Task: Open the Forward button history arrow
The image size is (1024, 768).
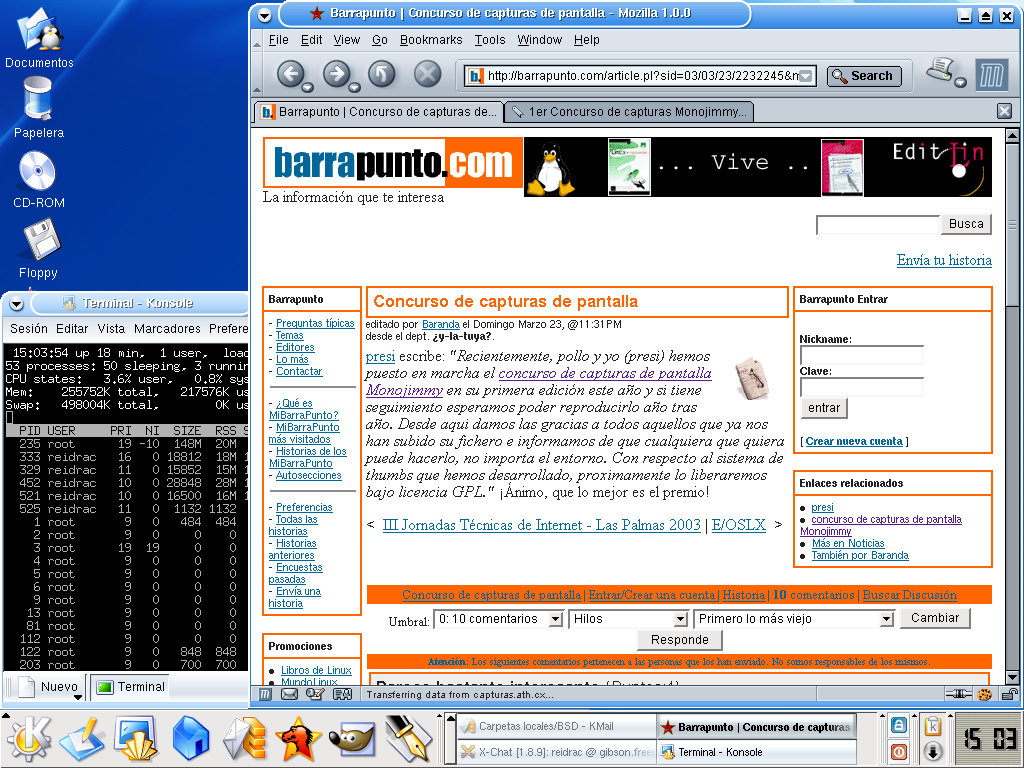Action: click(355, 88)
